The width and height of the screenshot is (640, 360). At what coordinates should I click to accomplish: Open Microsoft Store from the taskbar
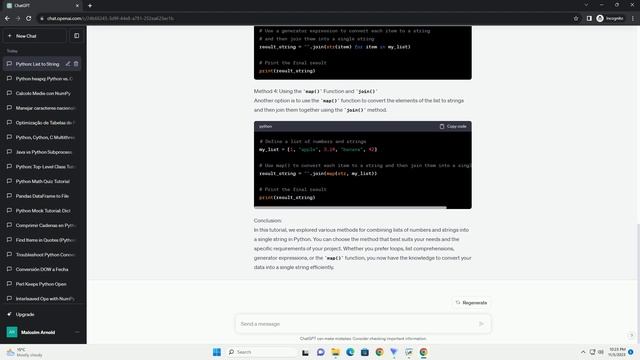pos(364,352)
